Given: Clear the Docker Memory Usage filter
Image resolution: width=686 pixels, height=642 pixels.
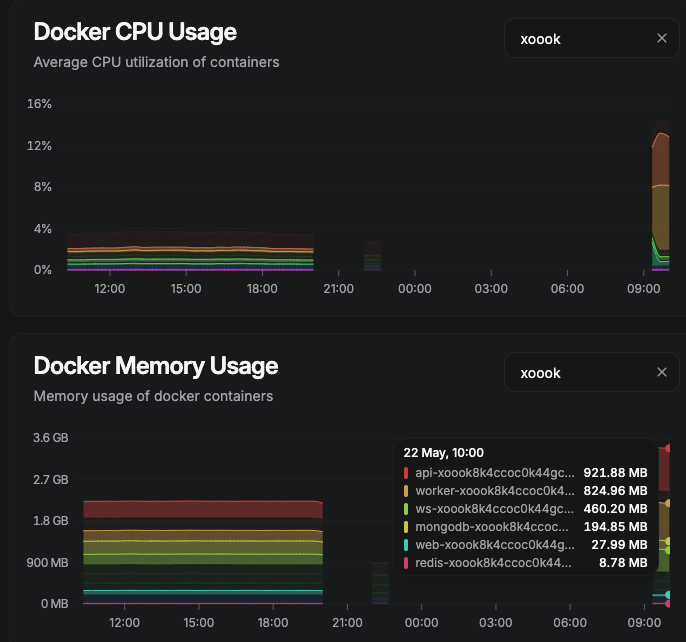Looking at the screenshot, I should click(x=661, y=372).
